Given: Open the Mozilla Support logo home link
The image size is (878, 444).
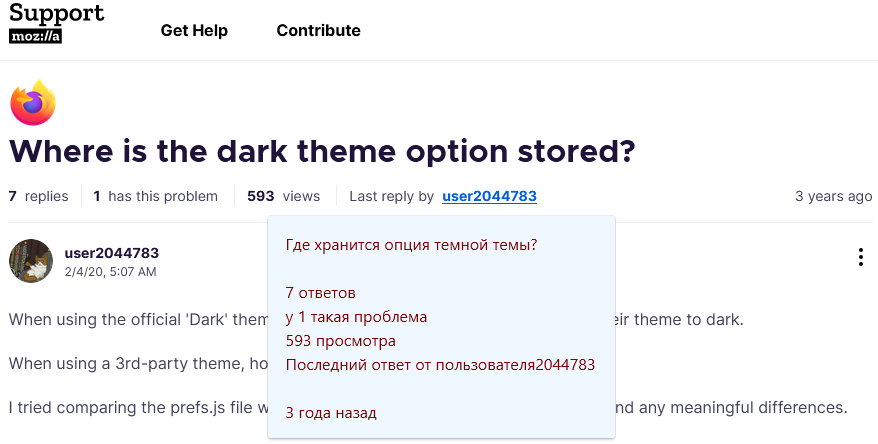Looking at the screenshot, I should [57, 22].
